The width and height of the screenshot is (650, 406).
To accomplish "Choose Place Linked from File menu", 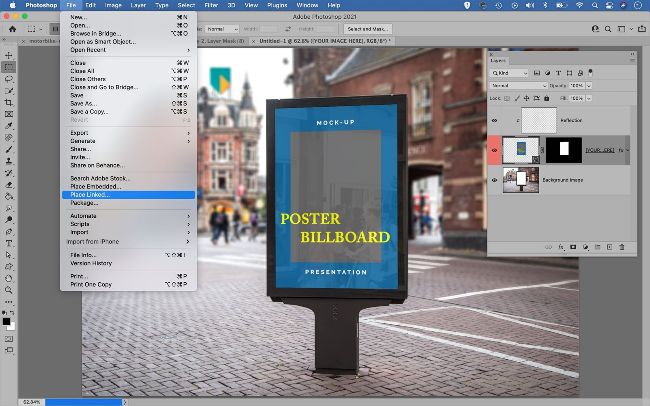I will tap(91, 194).
